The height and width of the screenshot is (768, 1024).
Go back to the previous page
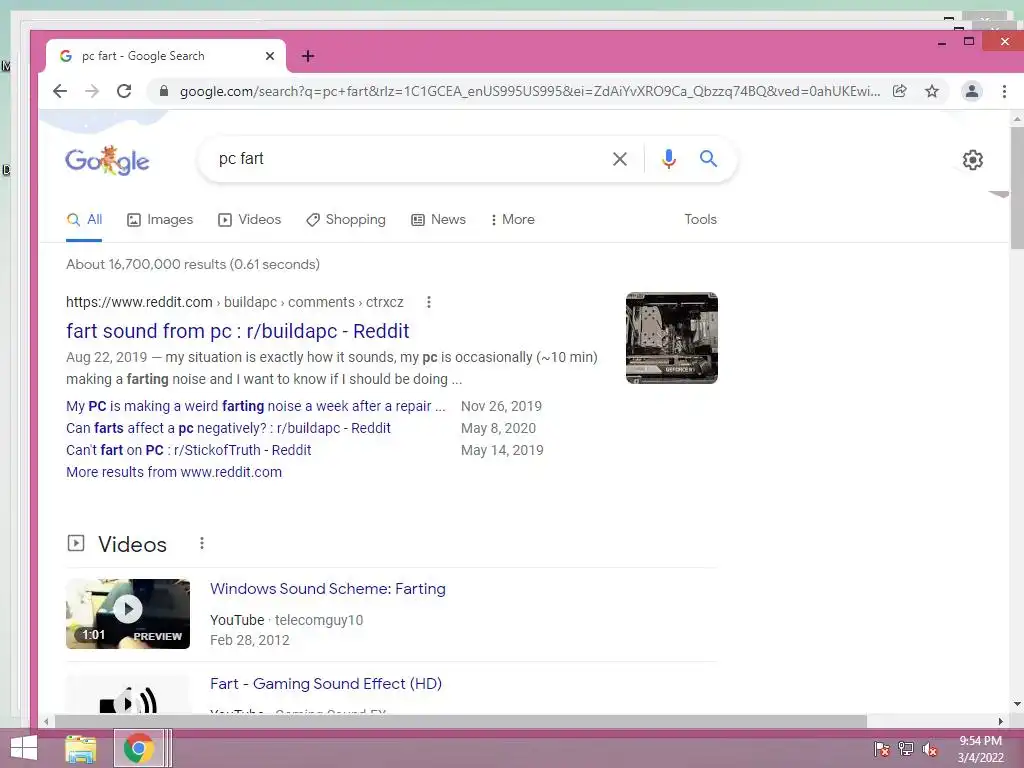click(x=59, y=91)
